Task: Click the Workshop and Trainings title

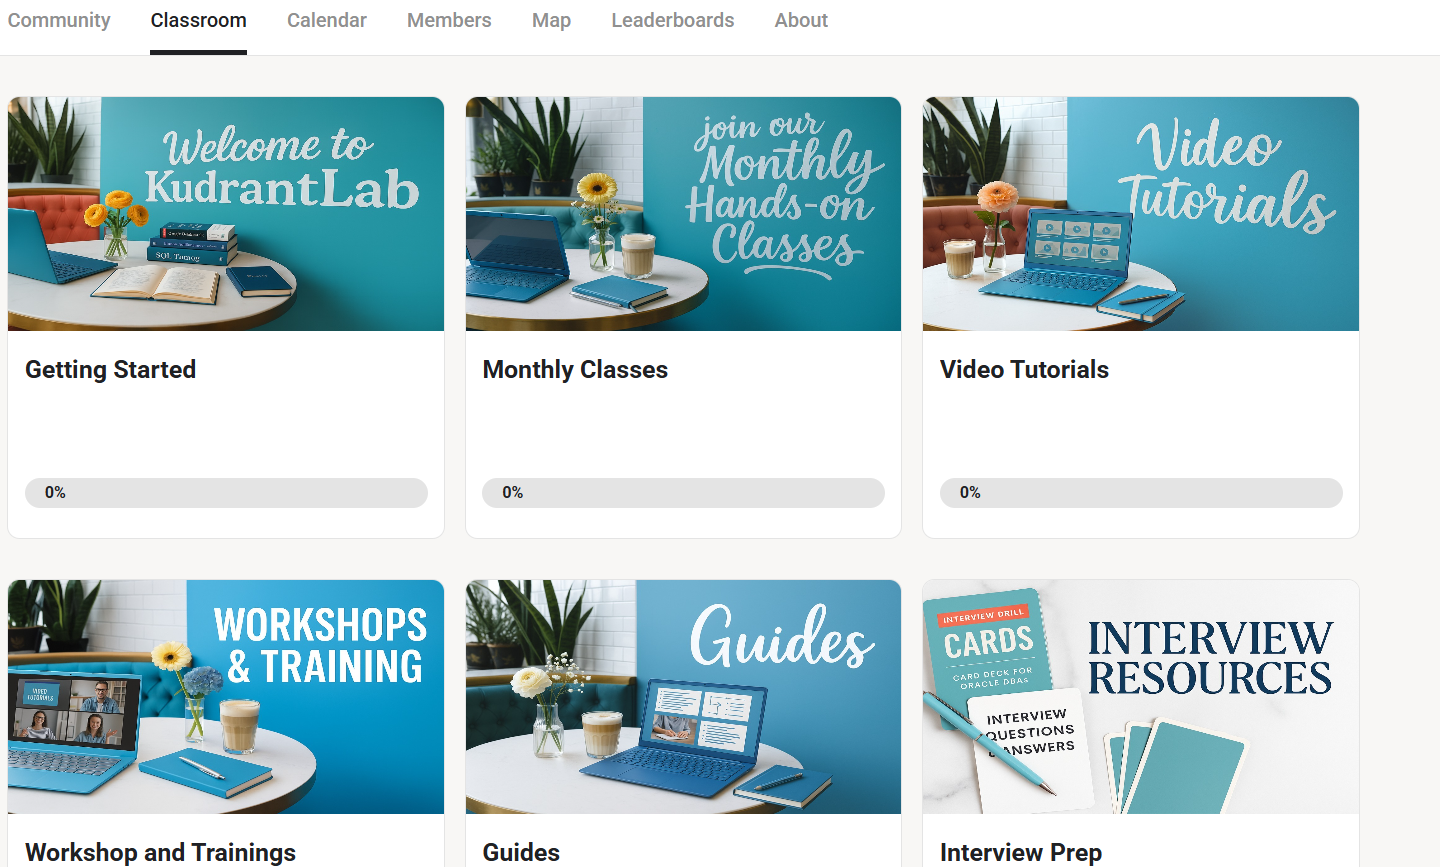Action: [x=160, y=853]
